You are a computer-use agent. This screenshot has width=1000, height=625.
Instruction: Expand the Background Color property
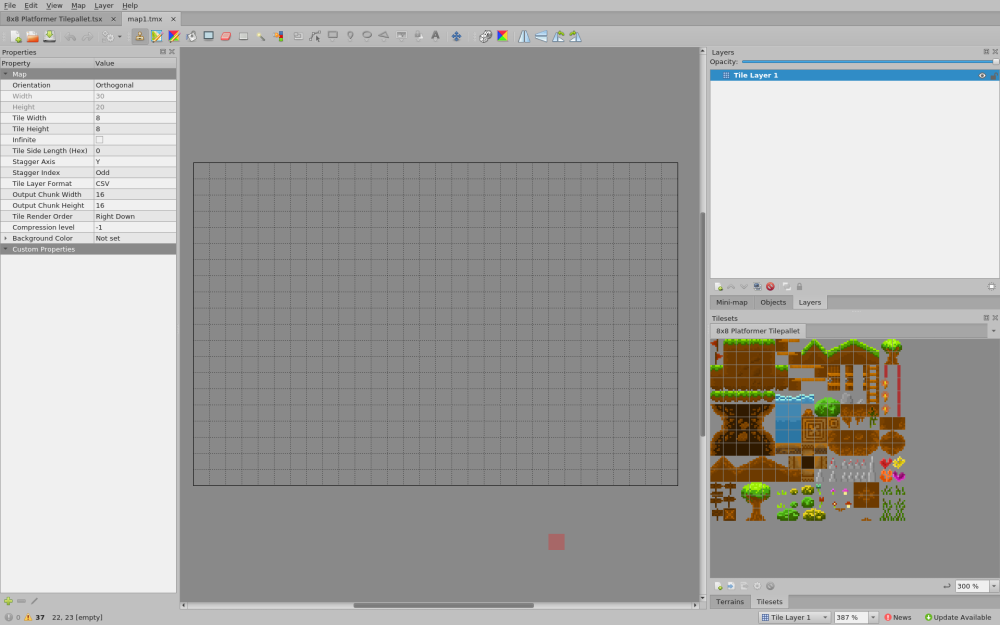[x=5, y=238]
